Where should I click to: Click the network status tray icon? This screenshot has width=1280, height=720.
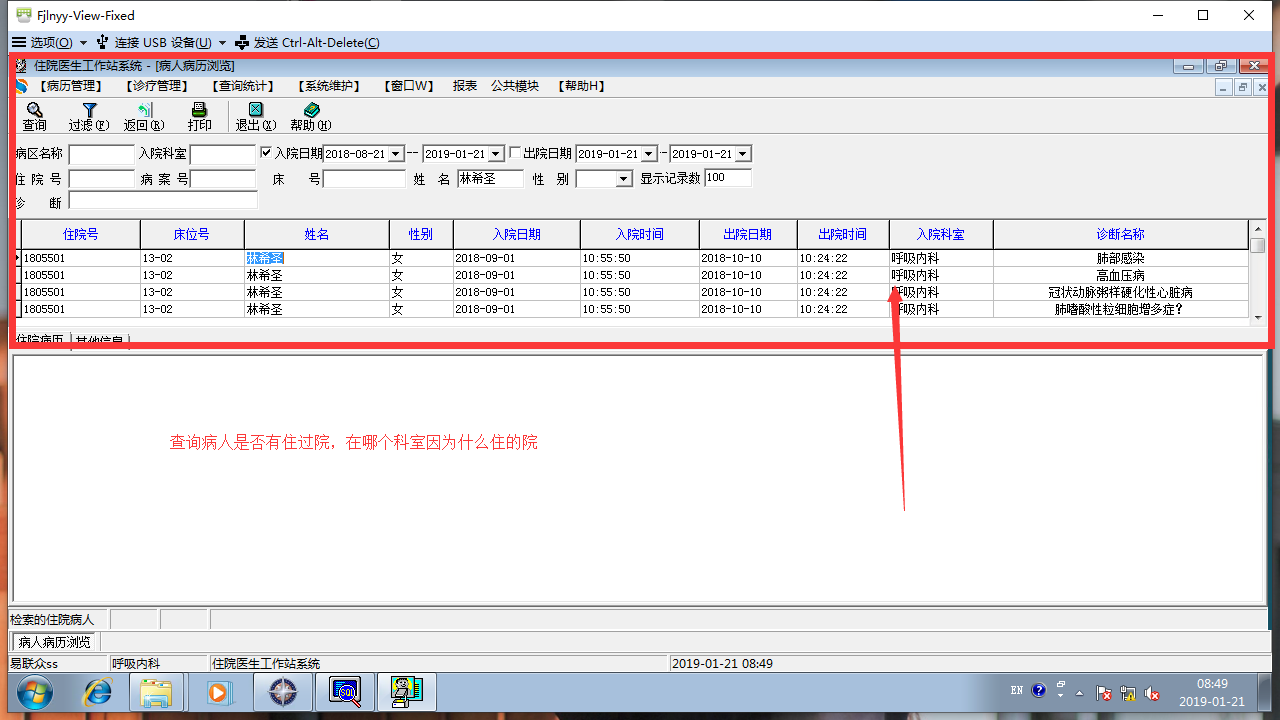1128,692
